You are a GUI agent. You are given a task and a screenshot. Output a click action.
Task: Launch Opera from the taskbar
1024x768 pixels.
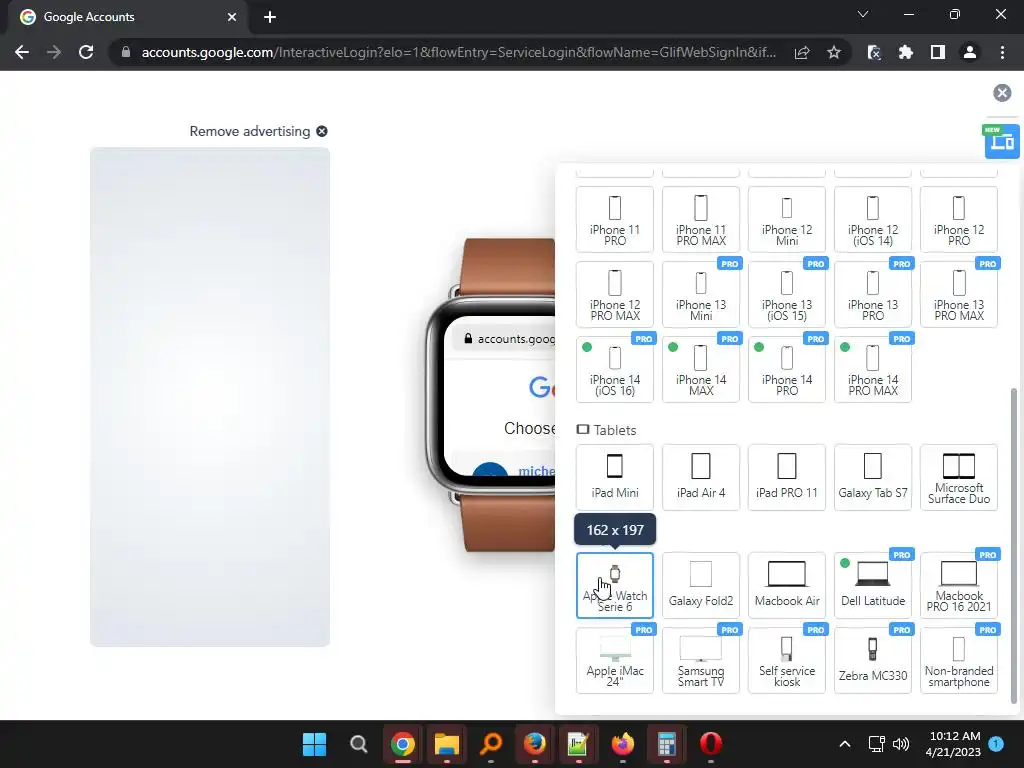coord(711,744)
